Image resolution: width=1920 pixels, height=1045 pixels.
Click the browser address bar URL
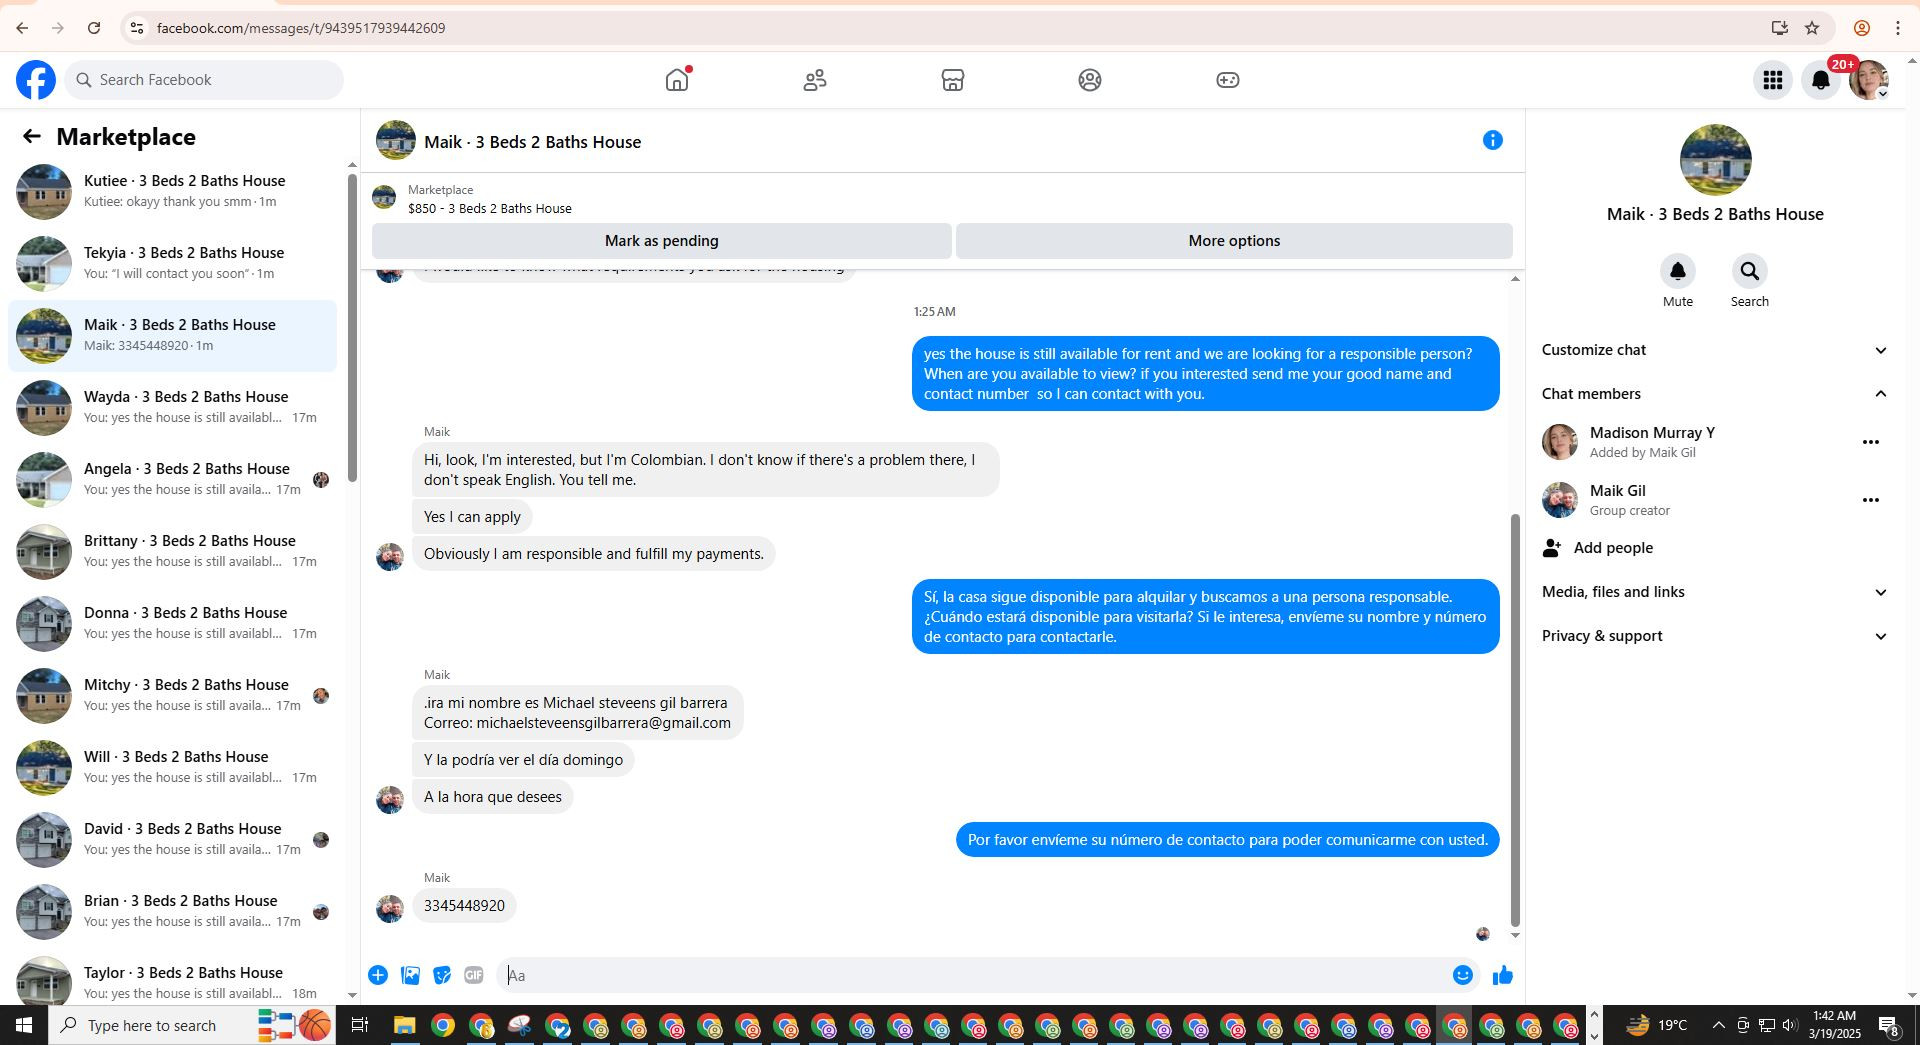301,28
